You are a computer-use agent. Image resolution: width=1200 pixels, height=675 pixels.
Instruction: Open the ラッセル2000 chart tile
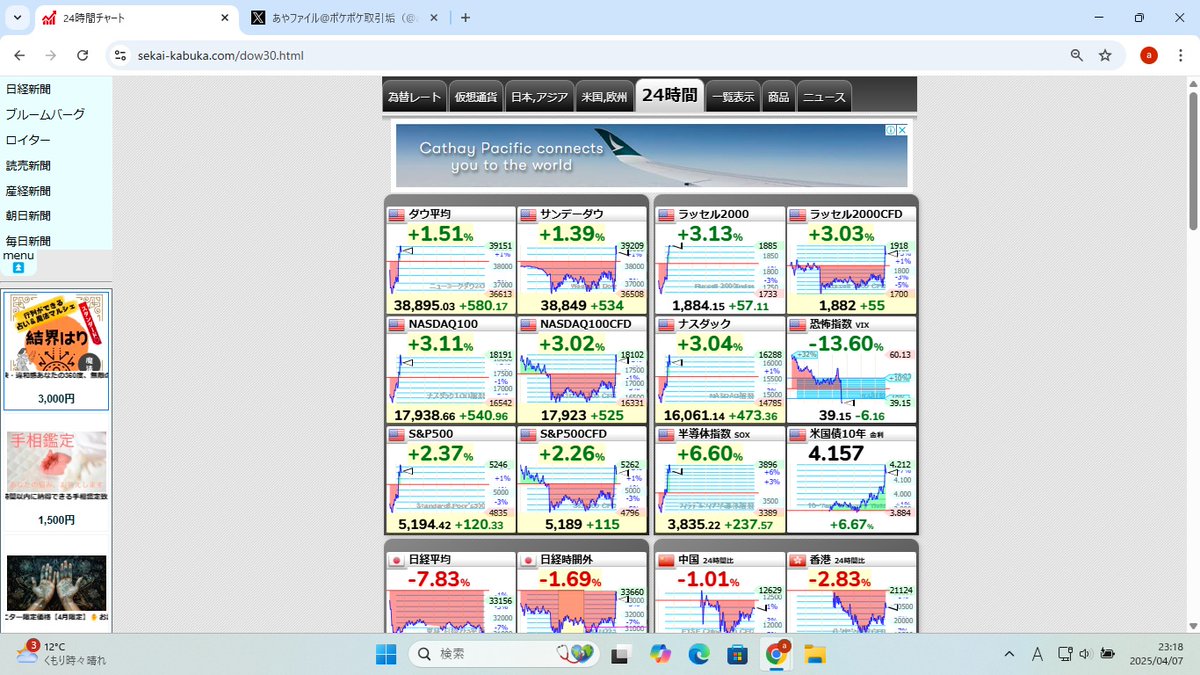(x=721, y=260)
